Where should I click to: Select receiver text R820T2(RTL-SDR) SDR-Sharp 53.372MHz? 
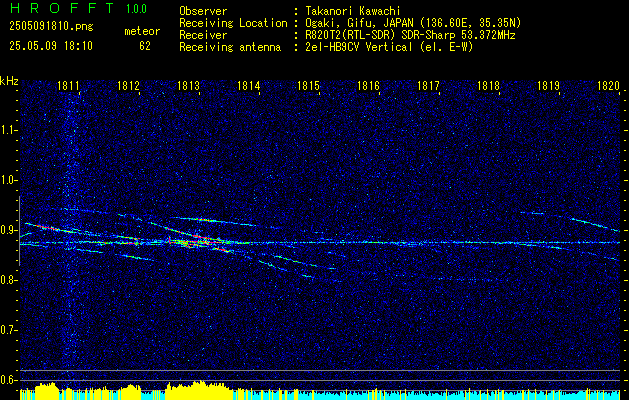[x=408, y=35]
